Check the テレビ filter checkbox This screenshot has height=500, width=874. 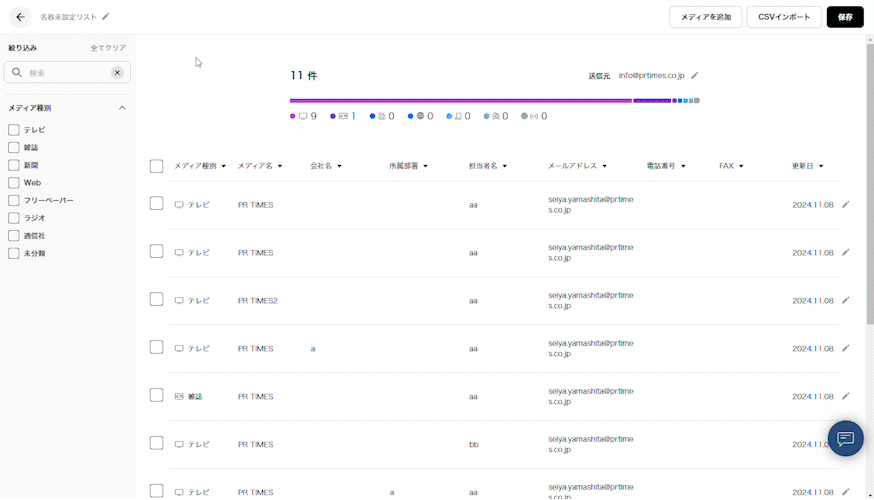click(x=14, y=130)
